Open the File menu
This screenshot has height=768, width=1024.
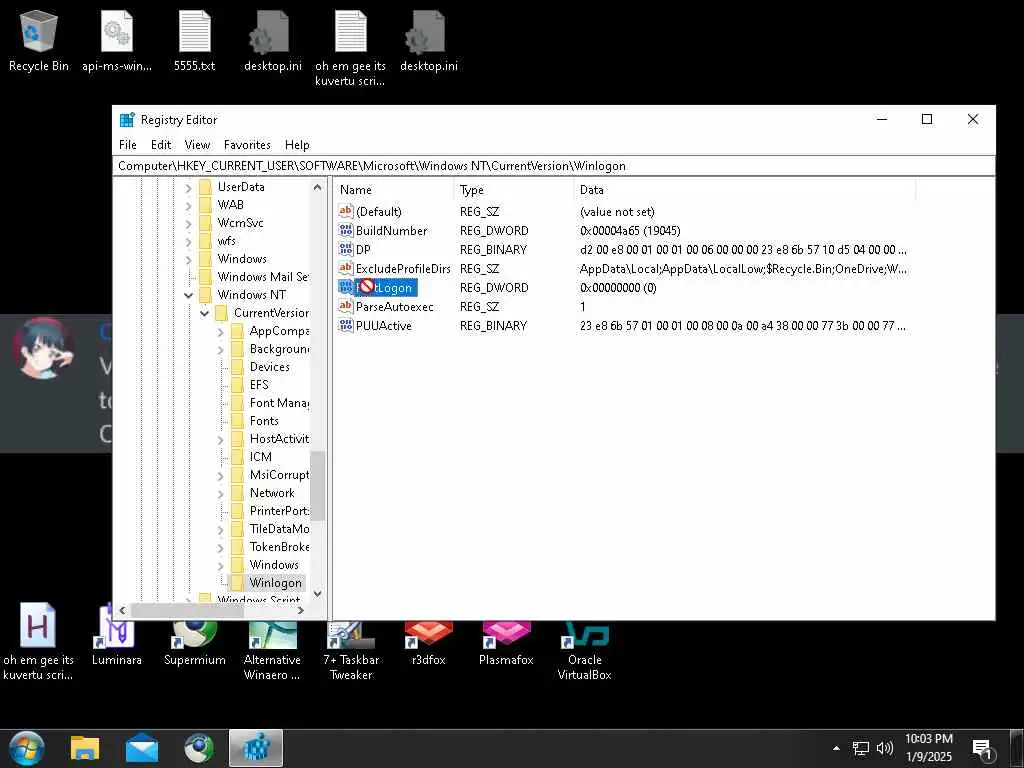point(127,145)
